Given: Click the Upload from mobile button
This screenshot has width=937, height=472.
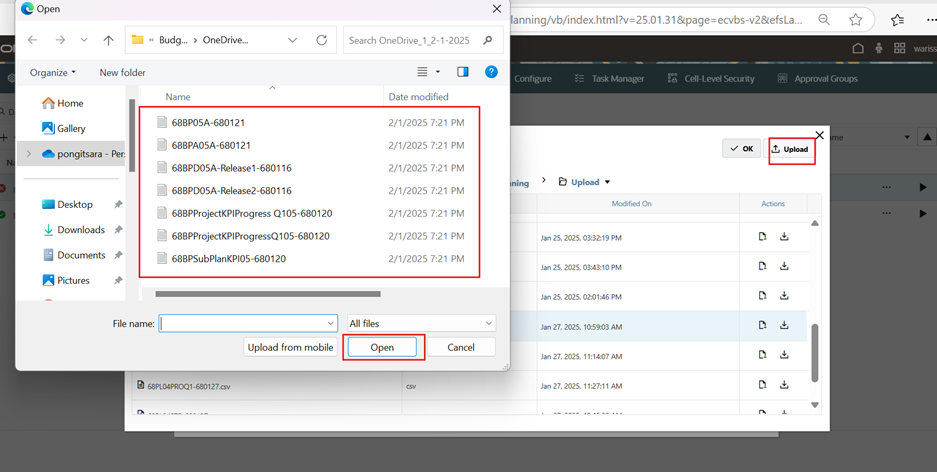Looking at the screenshot, I should [290, 347].
